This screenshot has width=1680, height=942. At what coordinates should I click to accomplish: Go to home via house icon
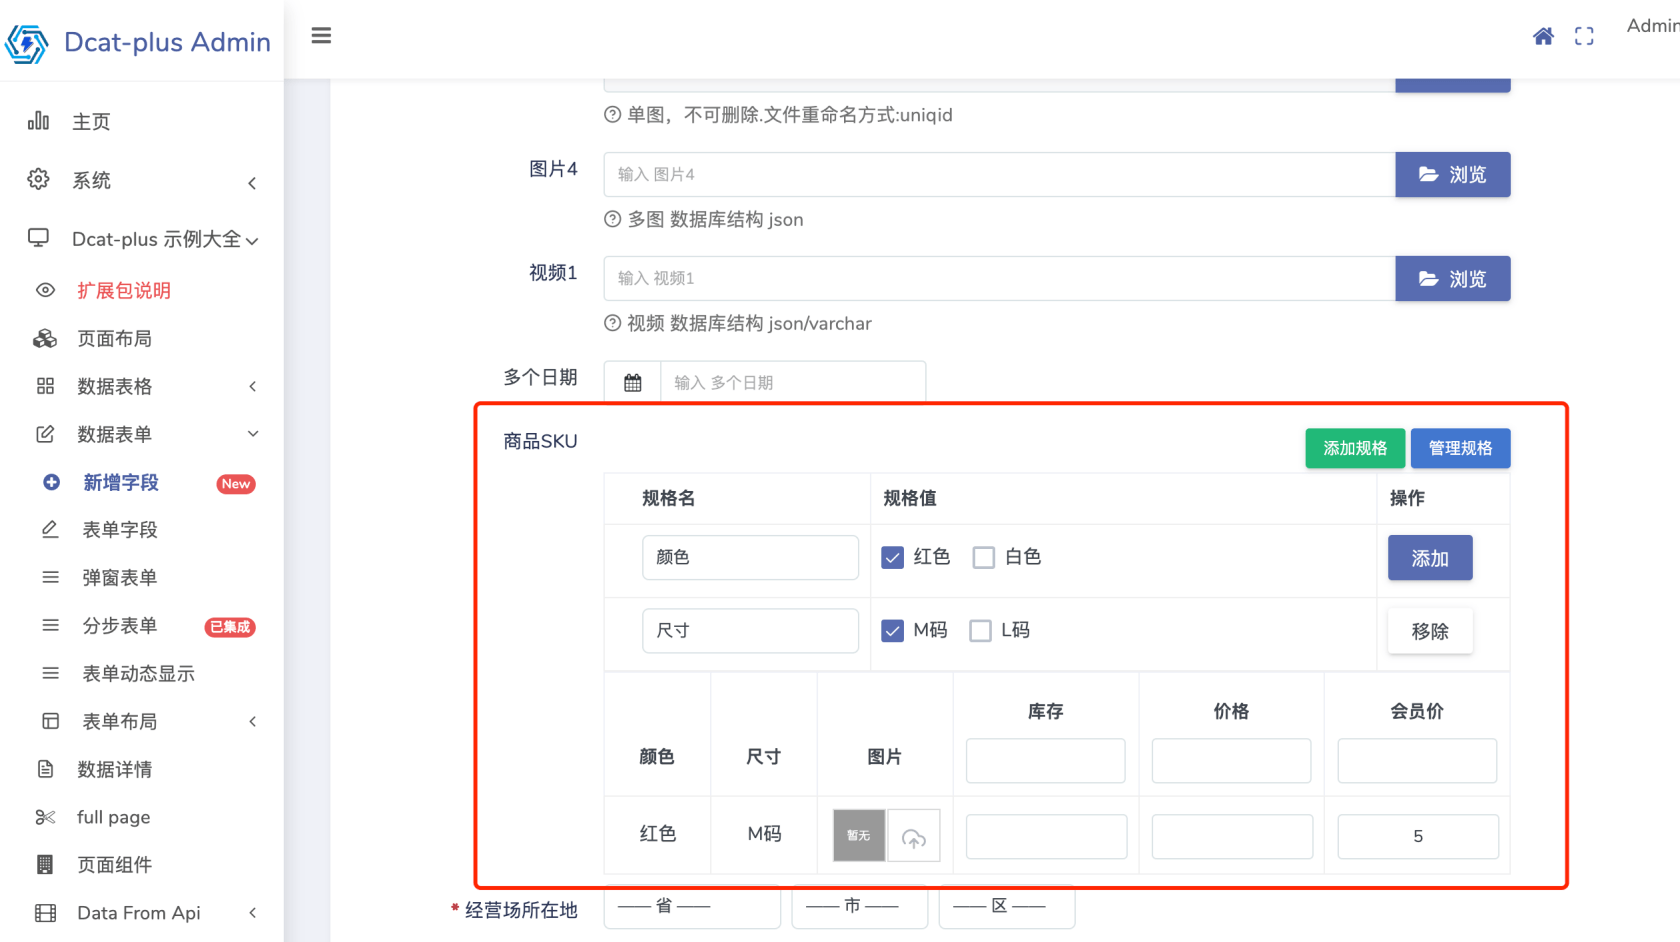tap(1543, 37)
